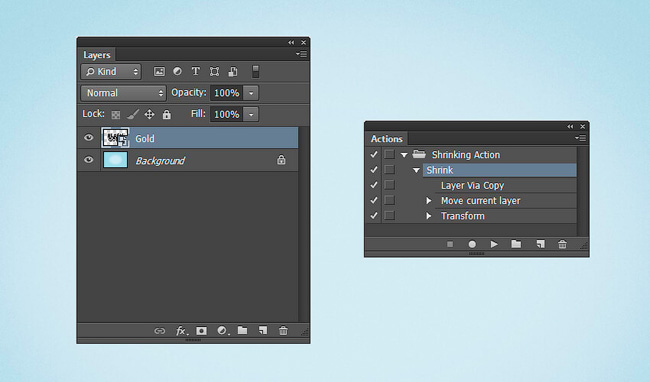Open the Layers panel menu
This screenshot has height=382, width=650.
301,54
